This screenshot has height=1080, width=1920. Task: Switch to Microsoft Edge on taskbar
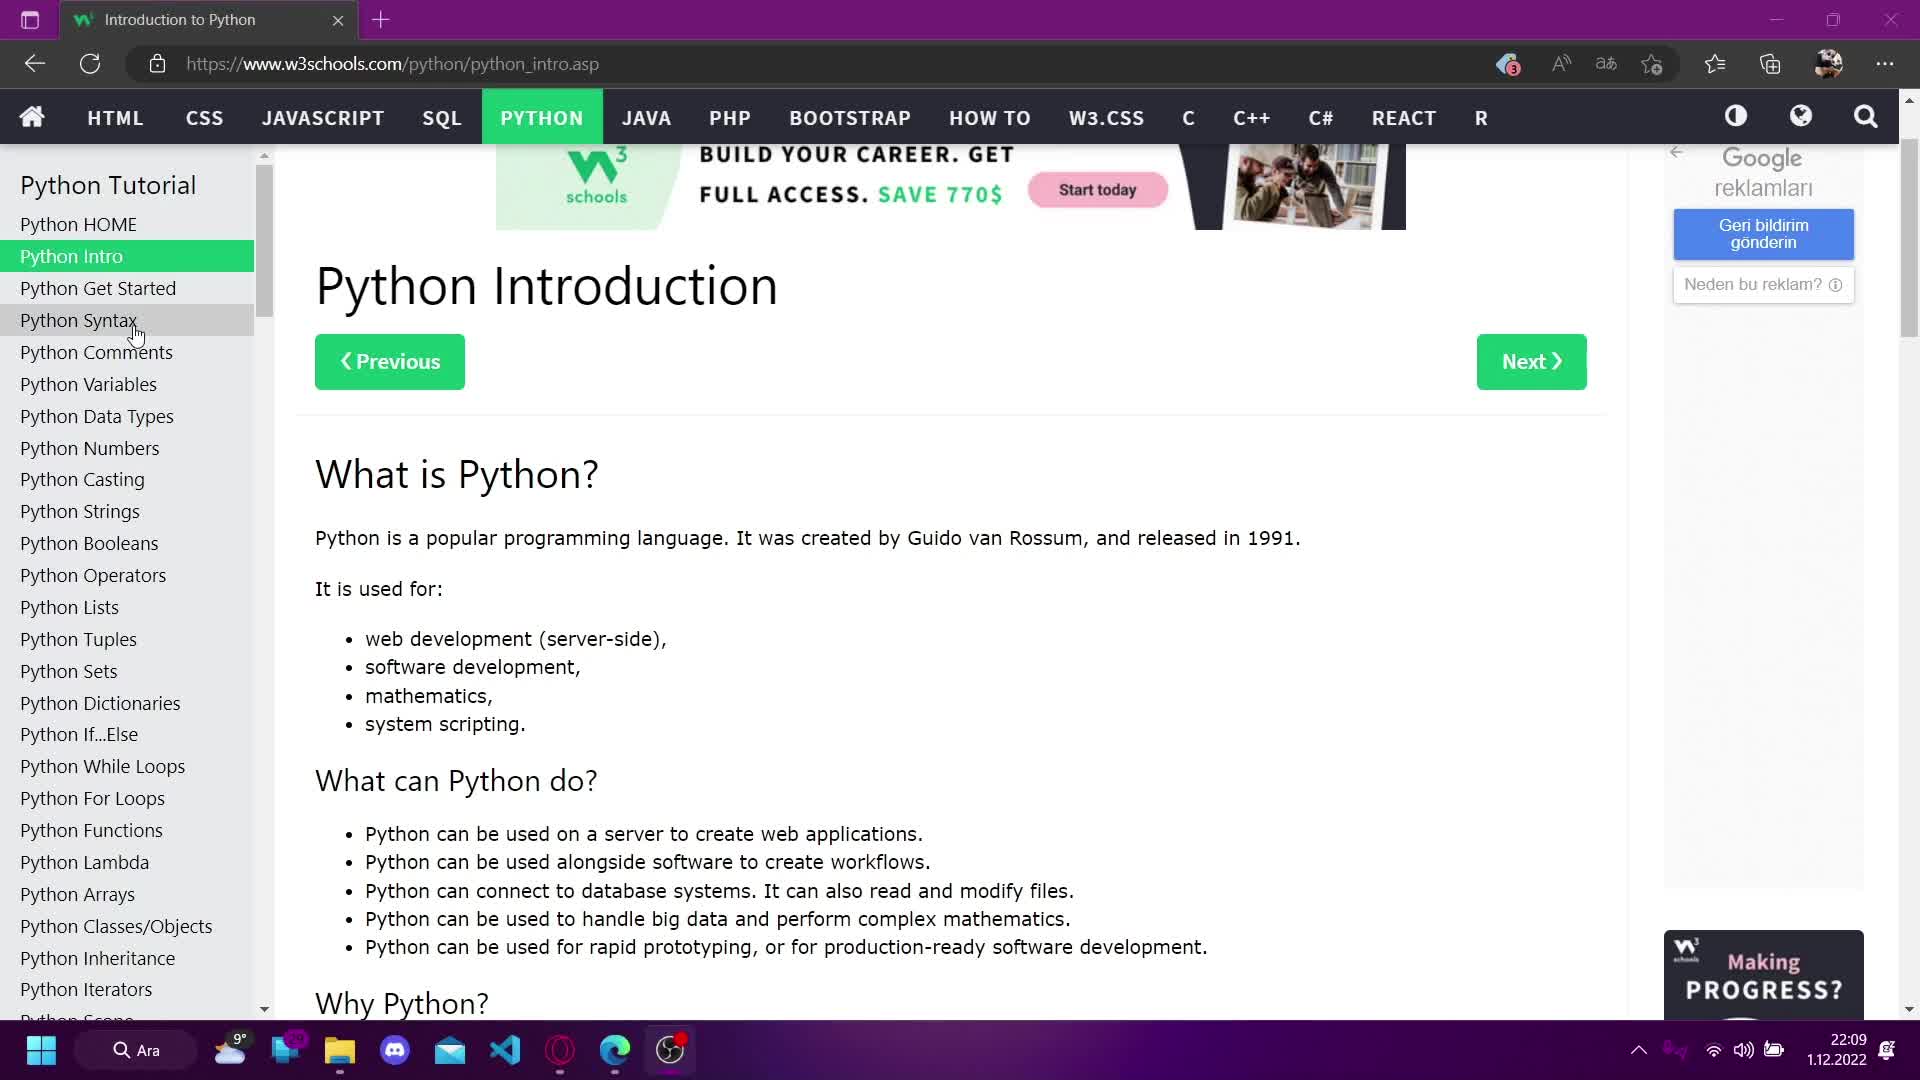click(615, 1050)
